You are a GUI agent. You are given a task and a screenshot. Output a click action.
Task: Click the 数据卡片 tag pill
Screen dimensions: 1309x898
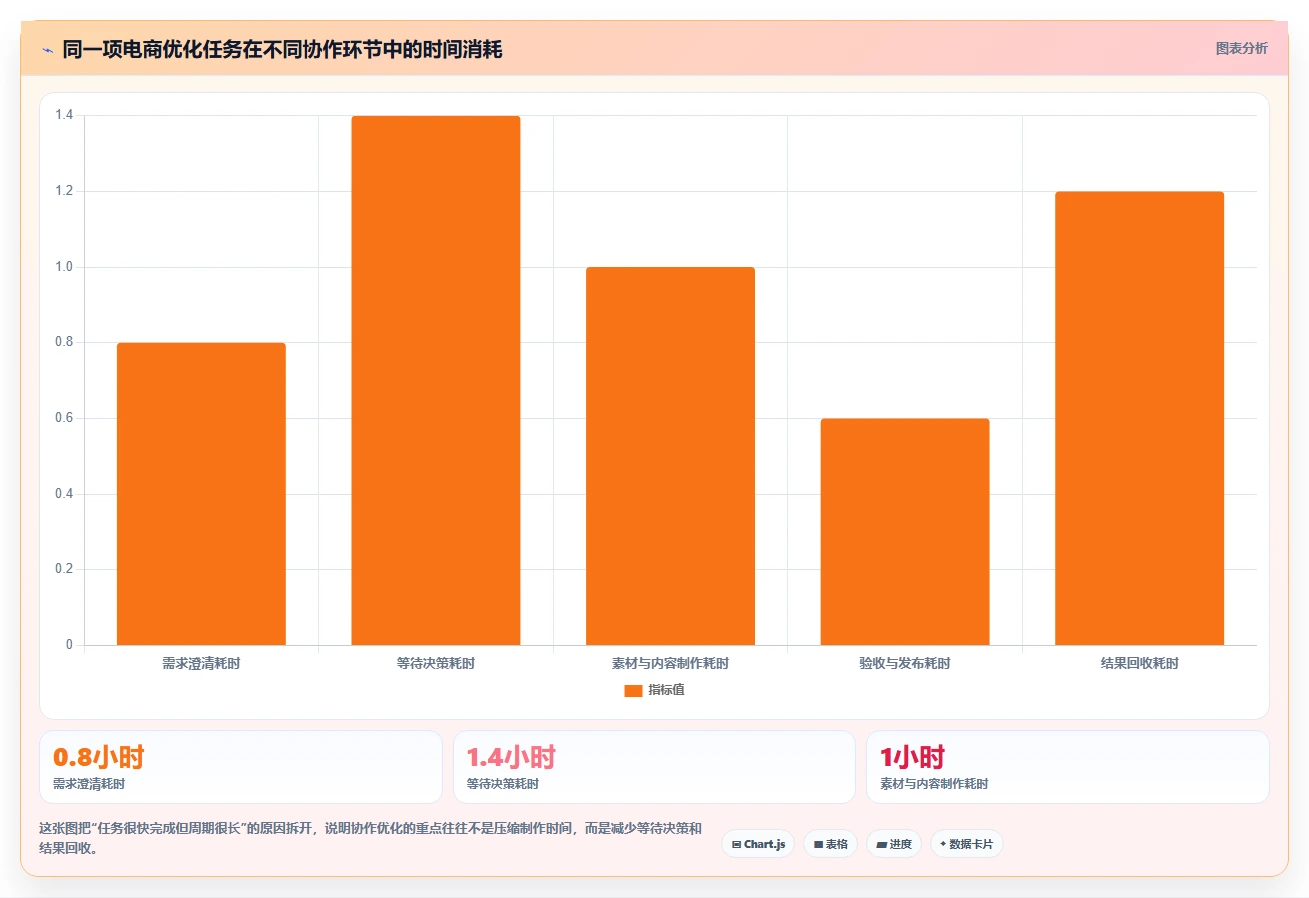pyautogui.click(x=966, y=844)
